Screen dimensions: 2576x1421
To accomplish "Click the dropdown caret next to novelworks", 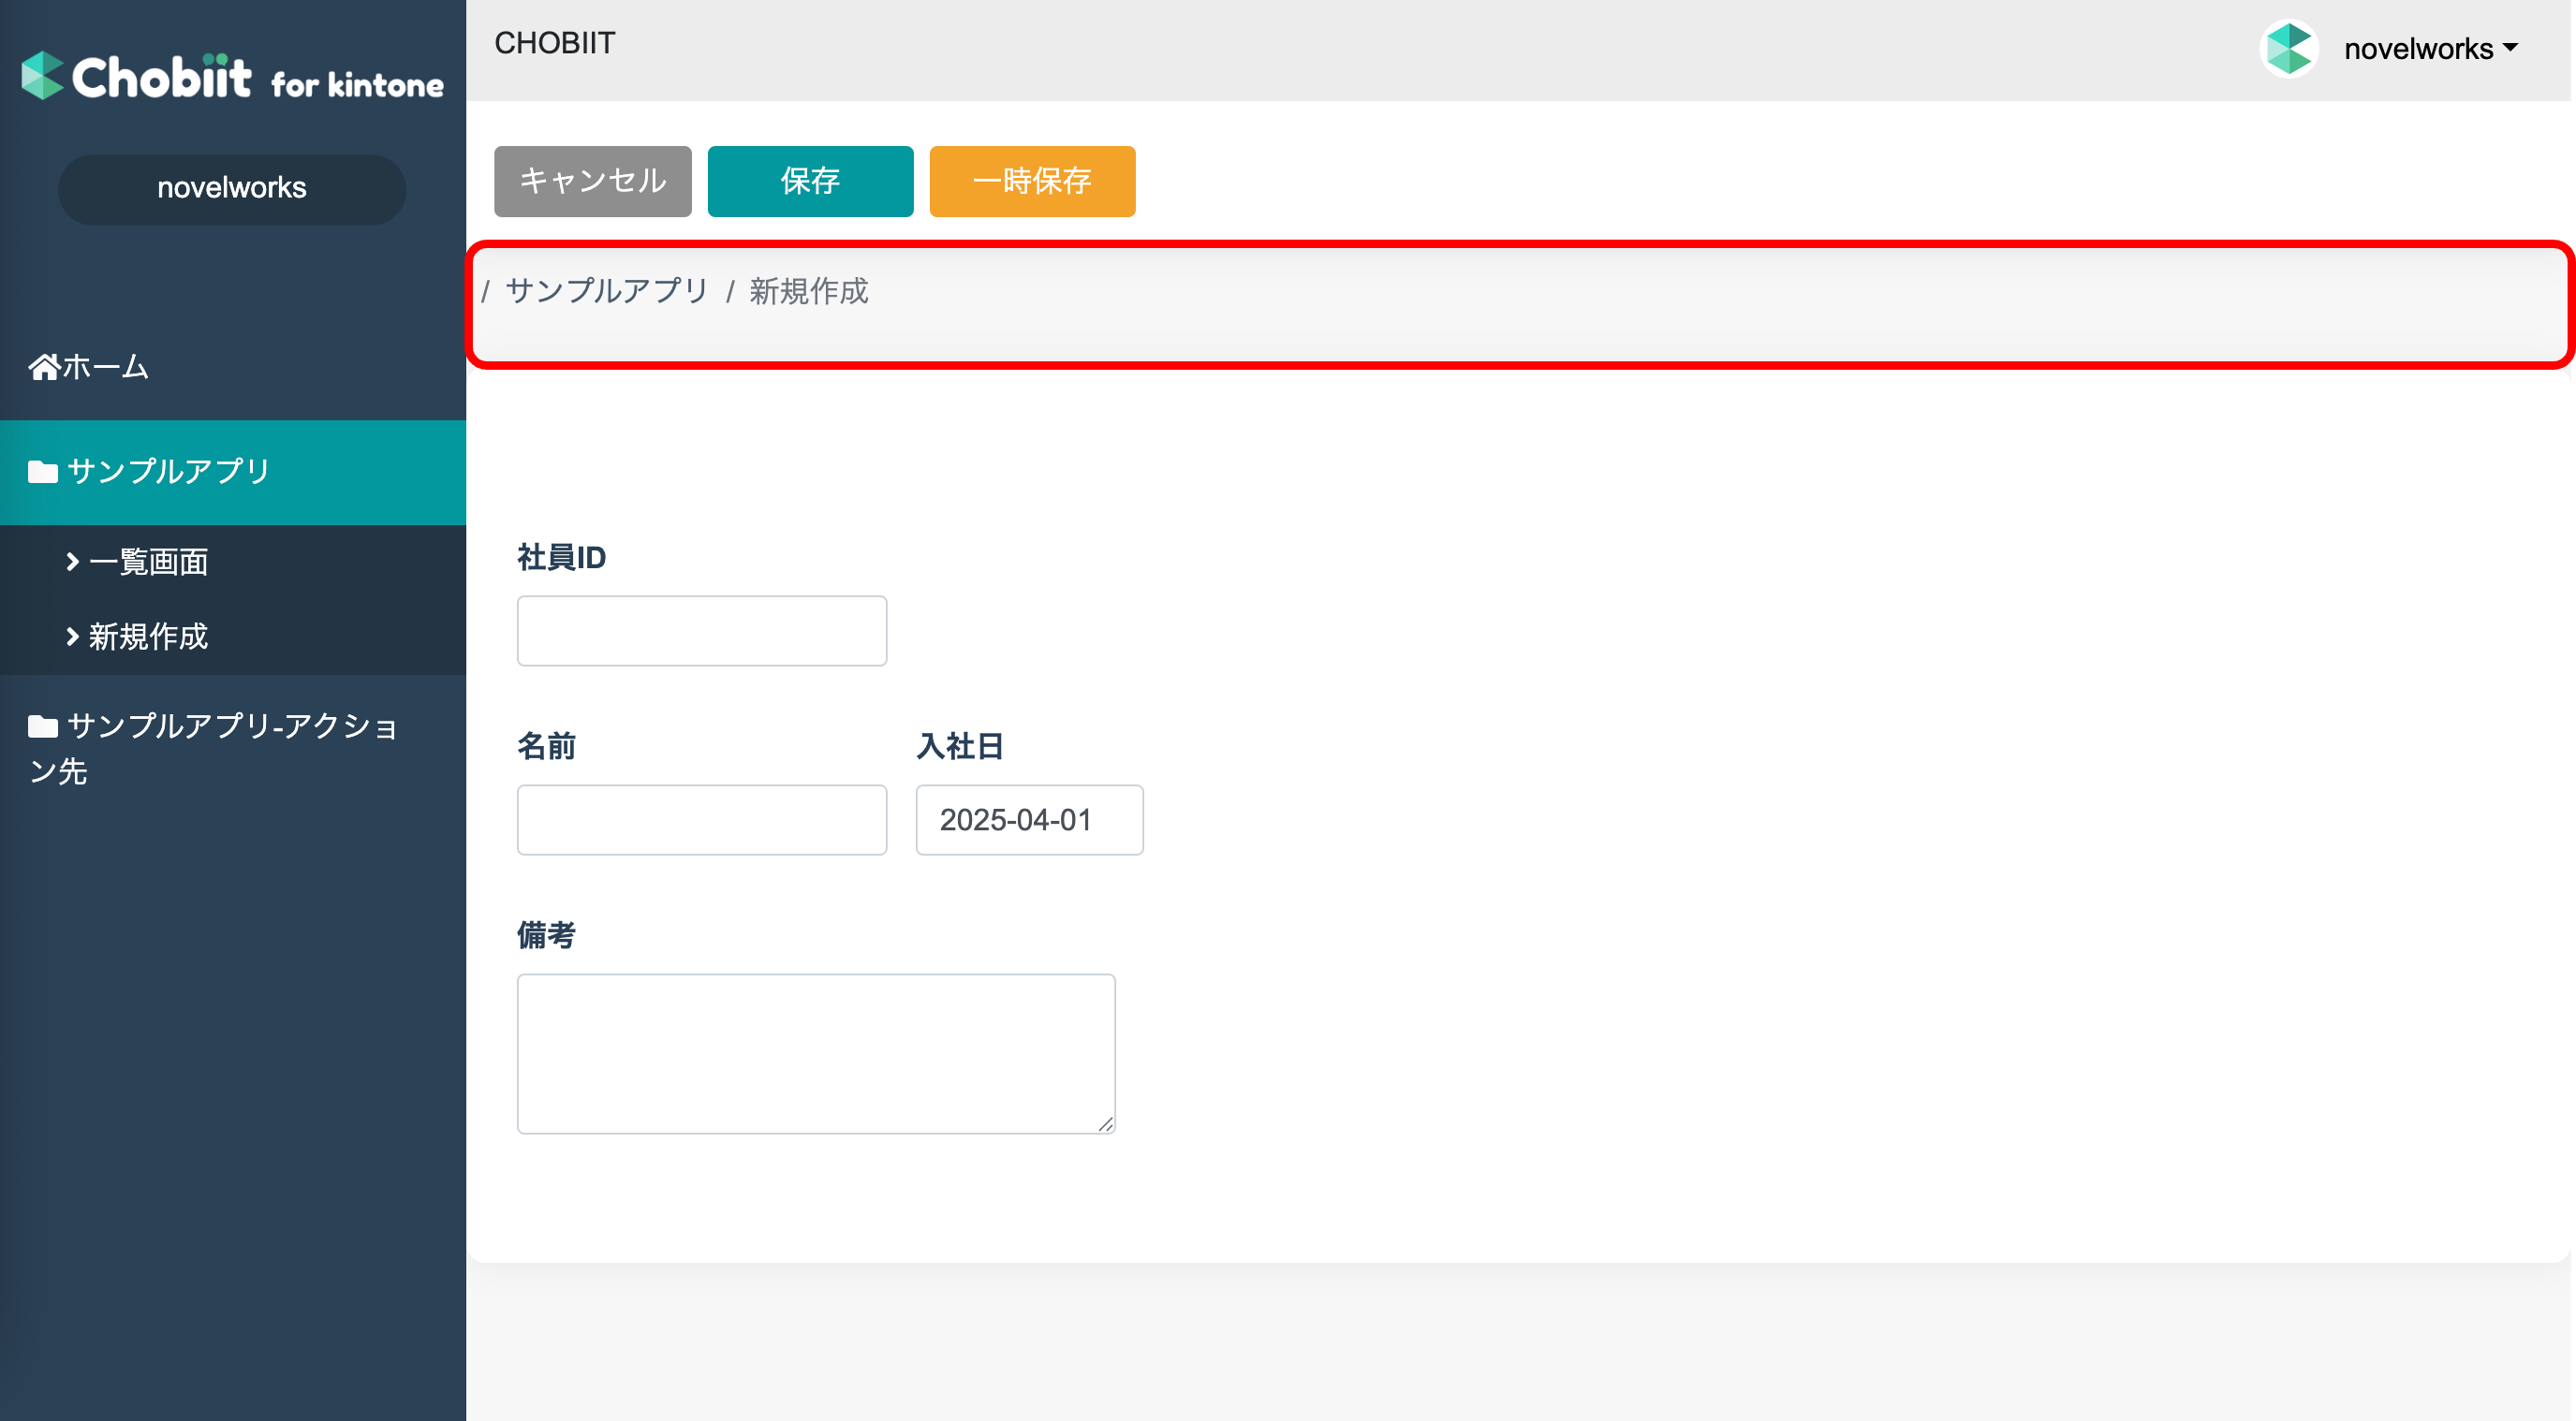I will tap(2510, 47).
